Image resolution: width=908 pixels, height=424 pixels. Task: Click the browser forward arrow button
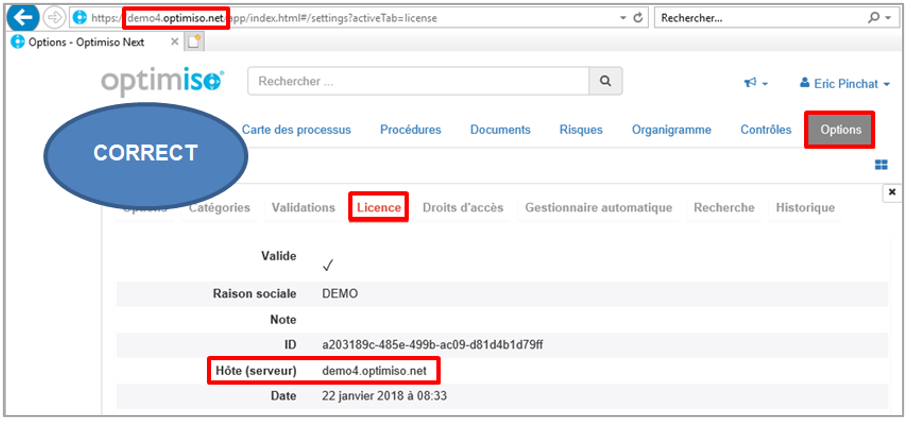(x=54, y=17)
